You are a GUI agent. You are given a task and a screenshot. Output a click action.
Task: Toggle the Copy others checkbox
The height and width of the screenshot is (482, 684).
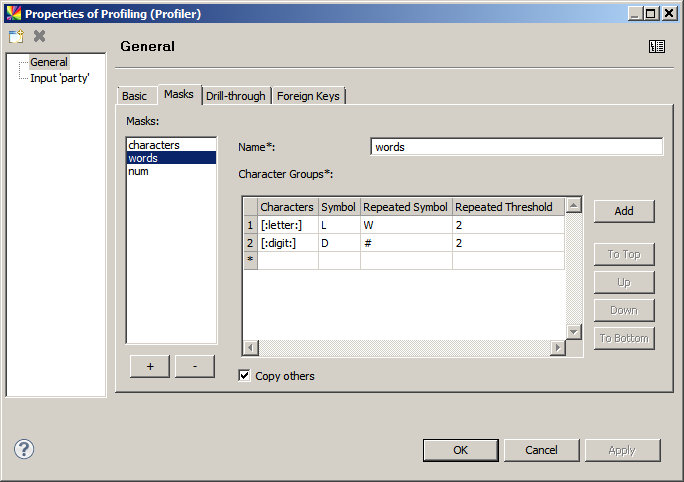pos(245,376)
